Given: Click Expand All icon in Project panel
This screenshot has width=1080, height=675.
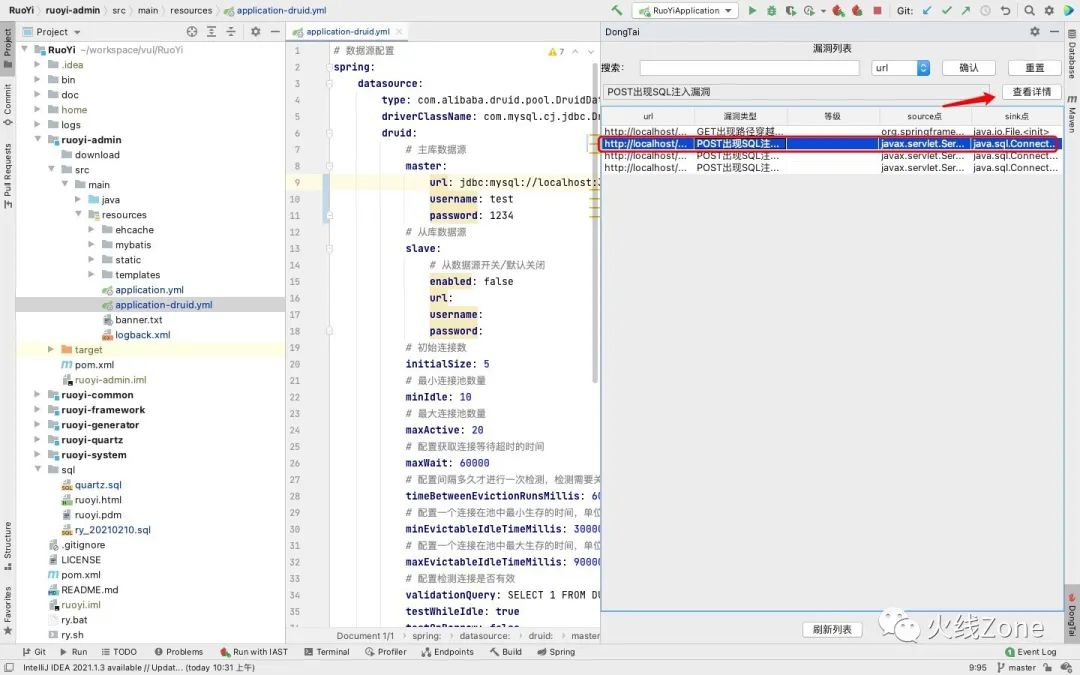Looking at the screenshot, I should tap(211, 32).
